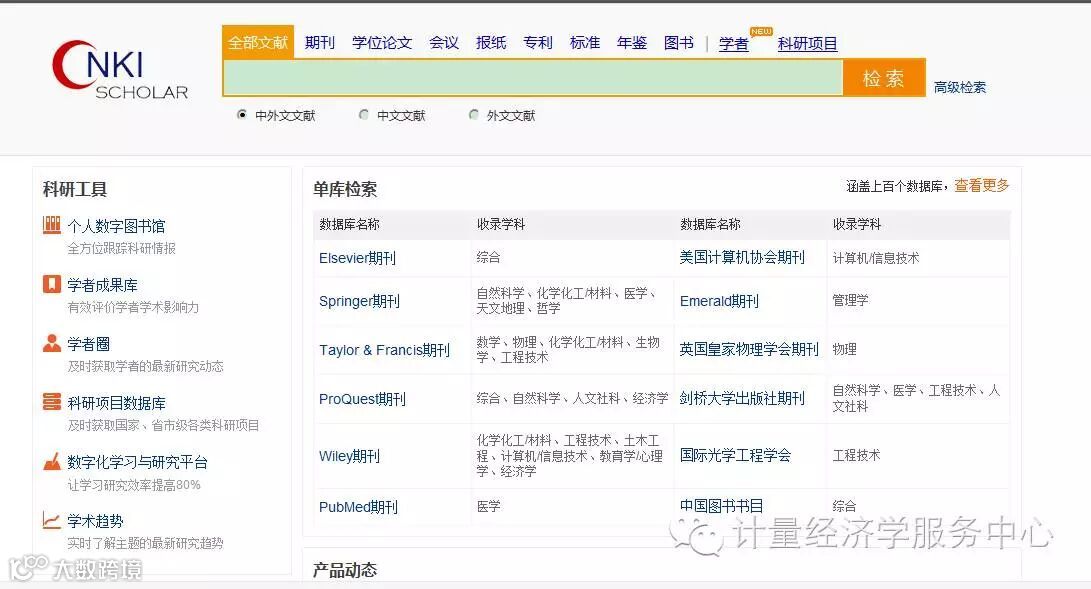Open the 英国皇家物理学会期刊 database
This screenshot has height=589, width=1091.
(749, 349)
